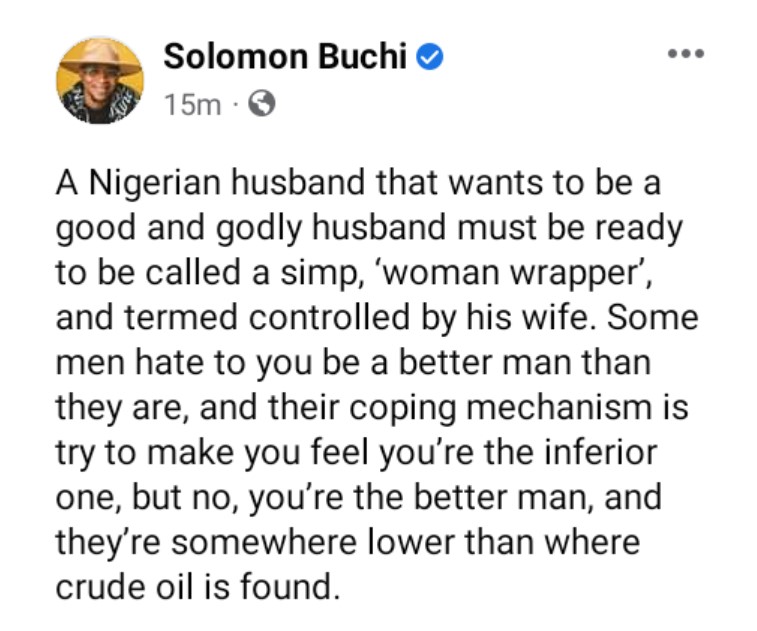Image resolution: width=757 pixels, height=631 pixels.
Task: Click the words "crude oil" in the post
Action: [x=129, y=585]
